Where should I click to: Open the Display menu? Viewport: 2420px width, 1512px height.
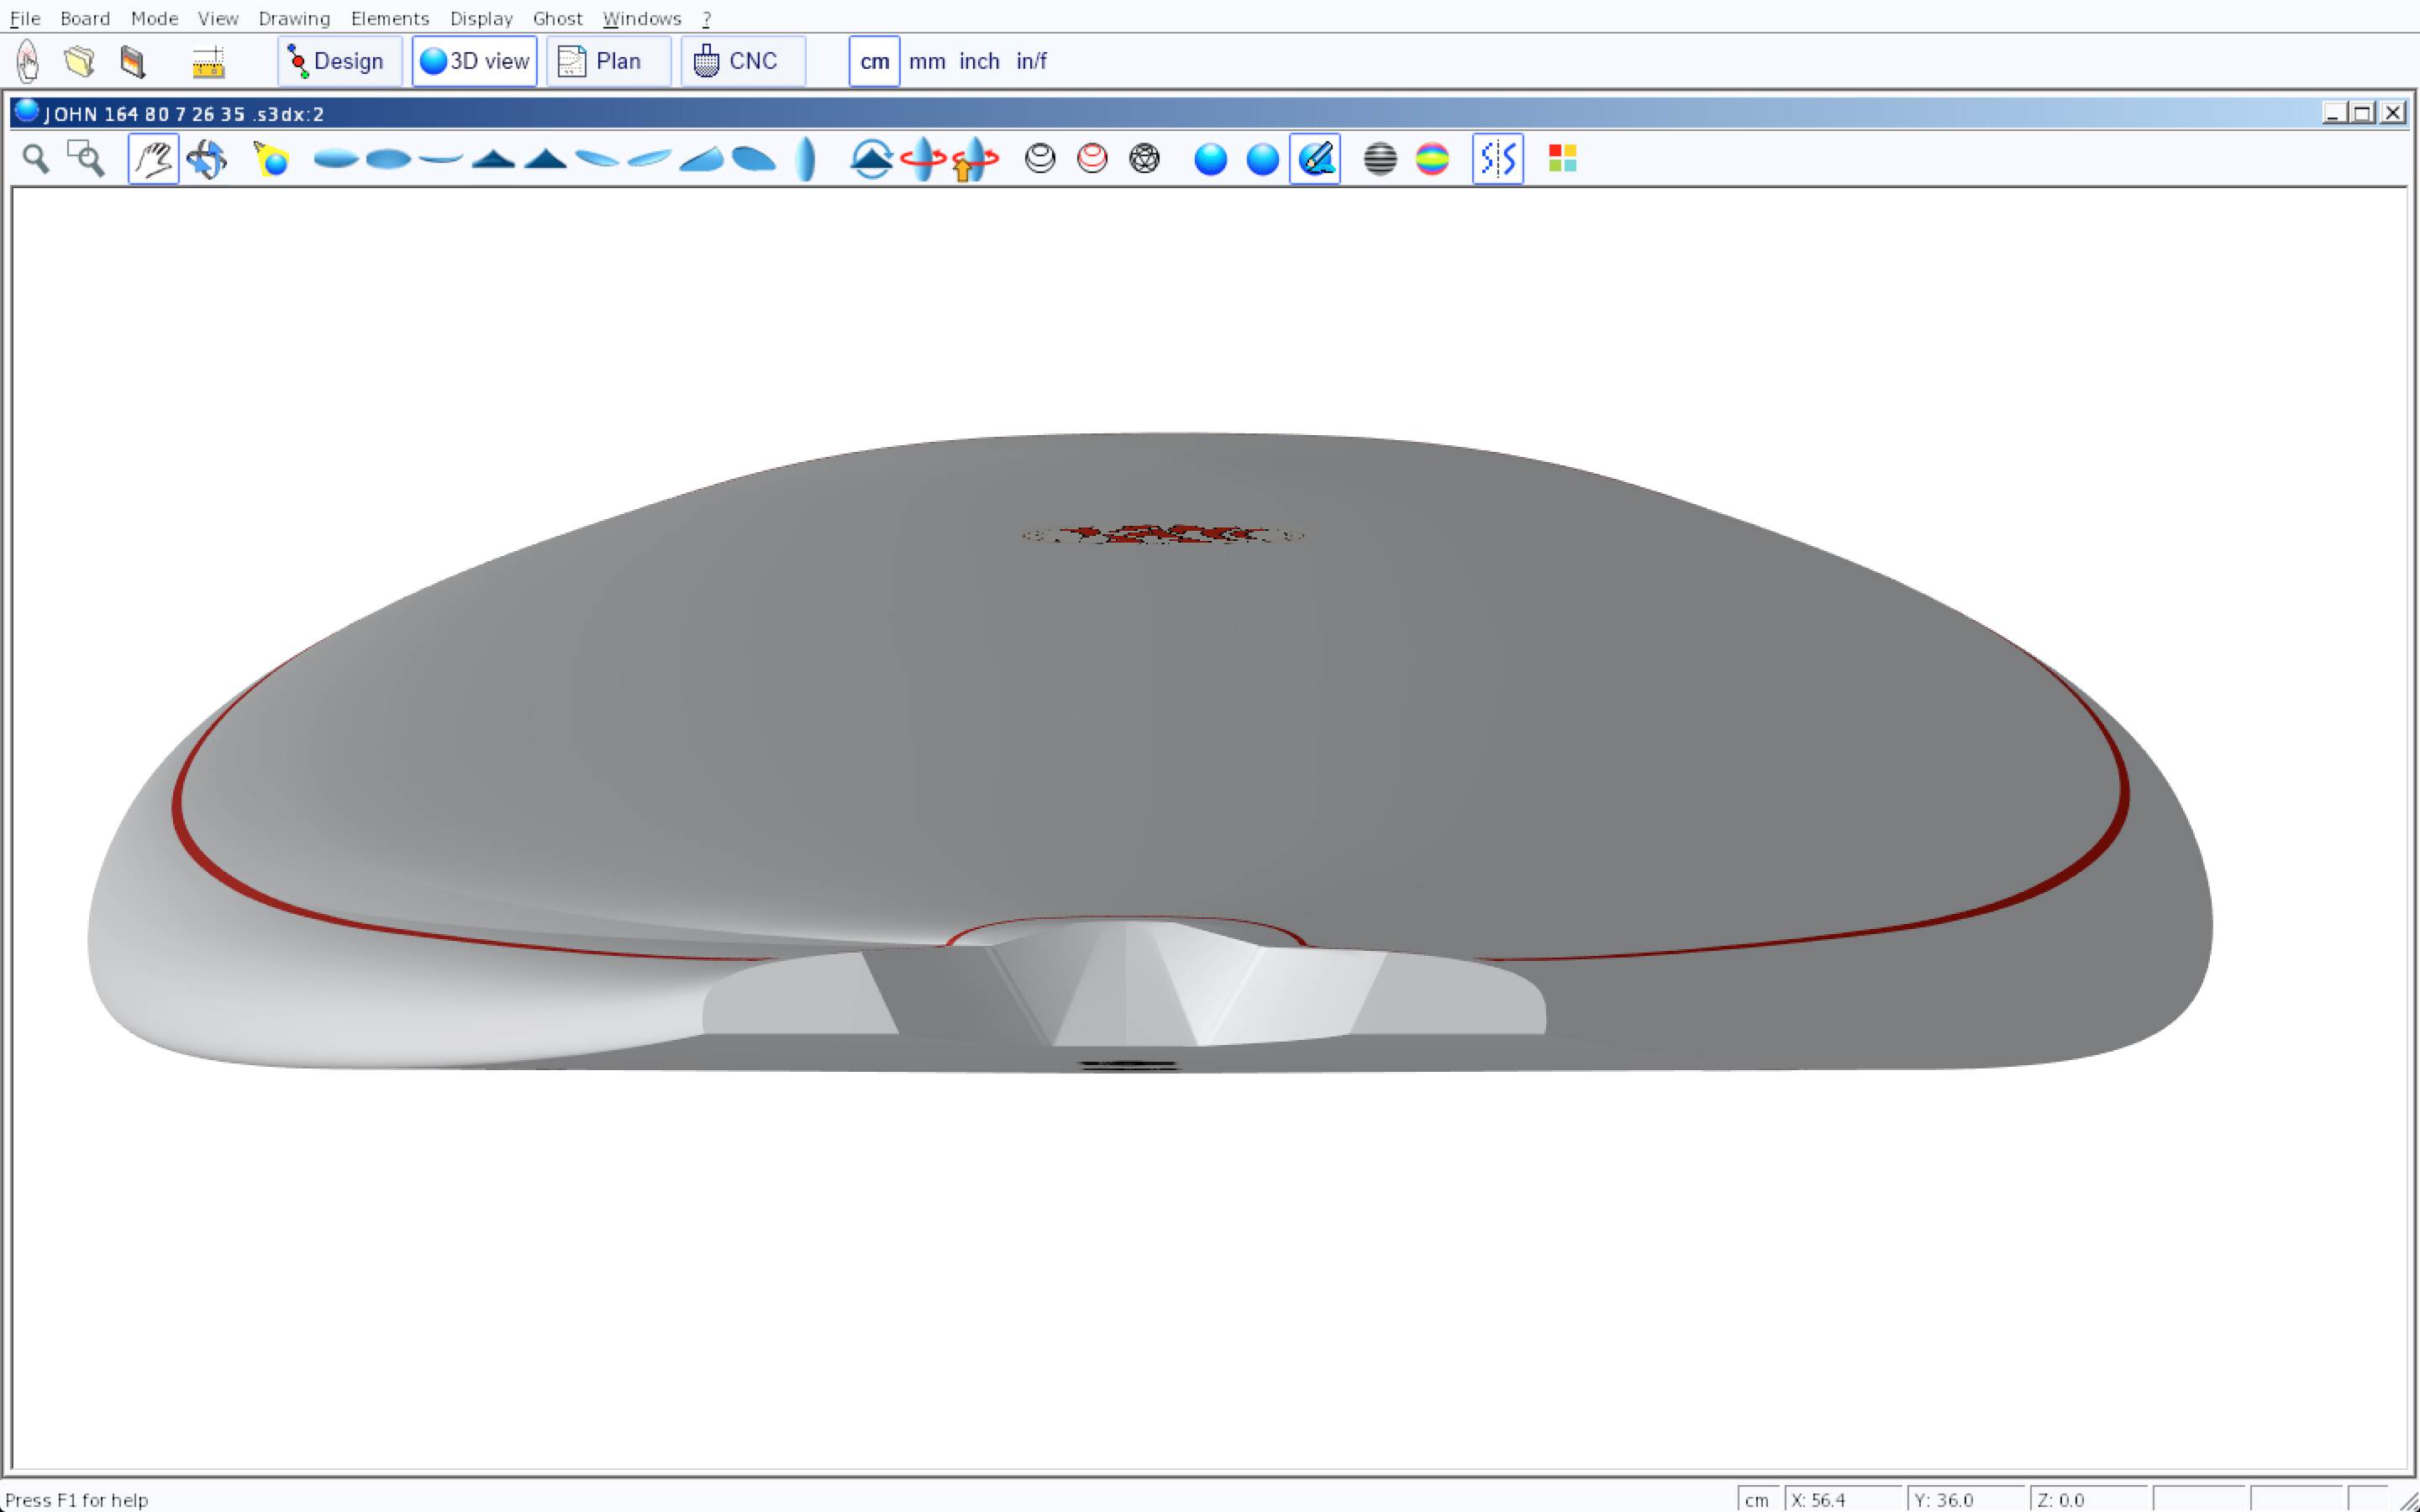coord(481,18)
